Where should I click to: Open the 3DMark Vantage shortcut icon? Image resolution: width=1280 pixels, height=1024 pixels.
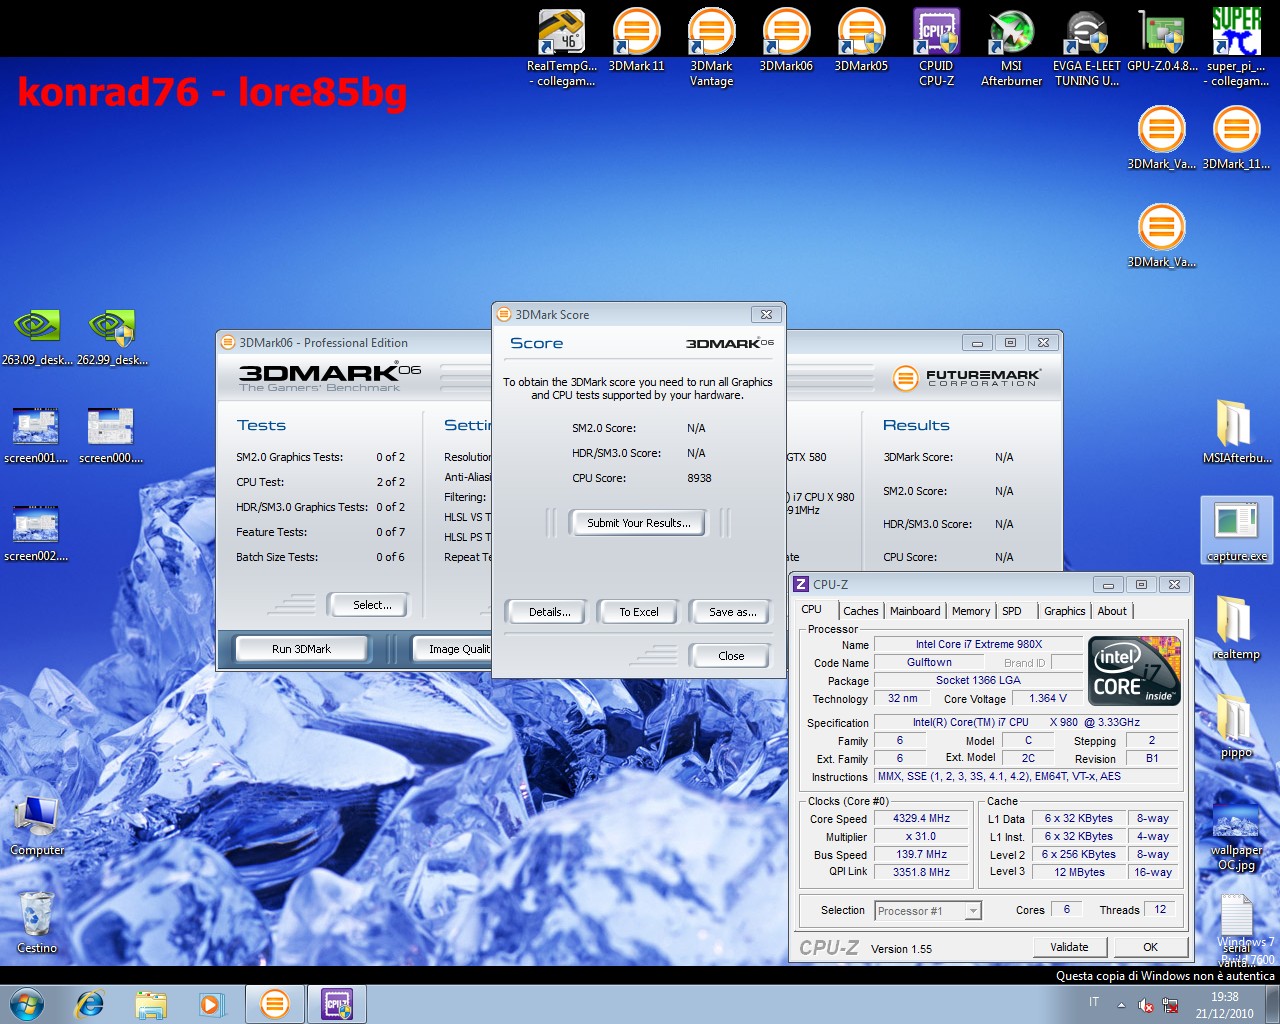click(711, 48)
